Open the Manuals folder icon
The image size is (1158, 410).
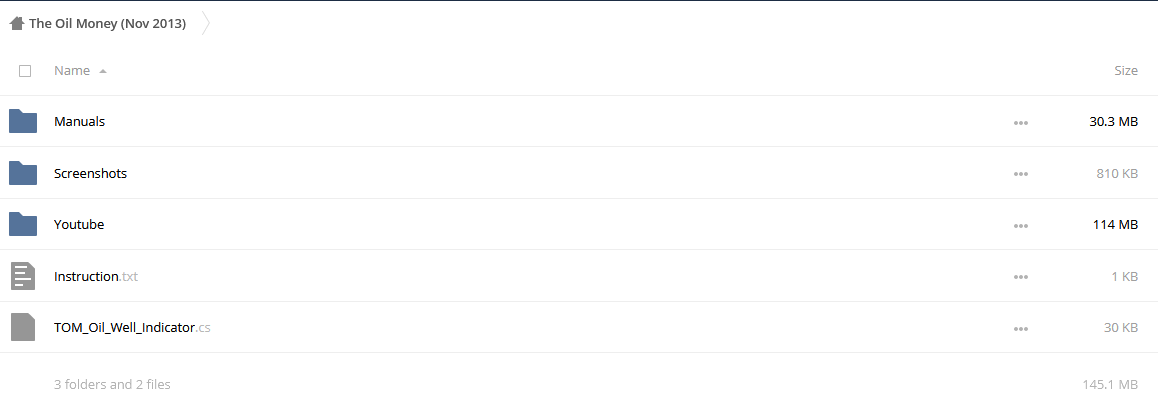coord(23,121)
